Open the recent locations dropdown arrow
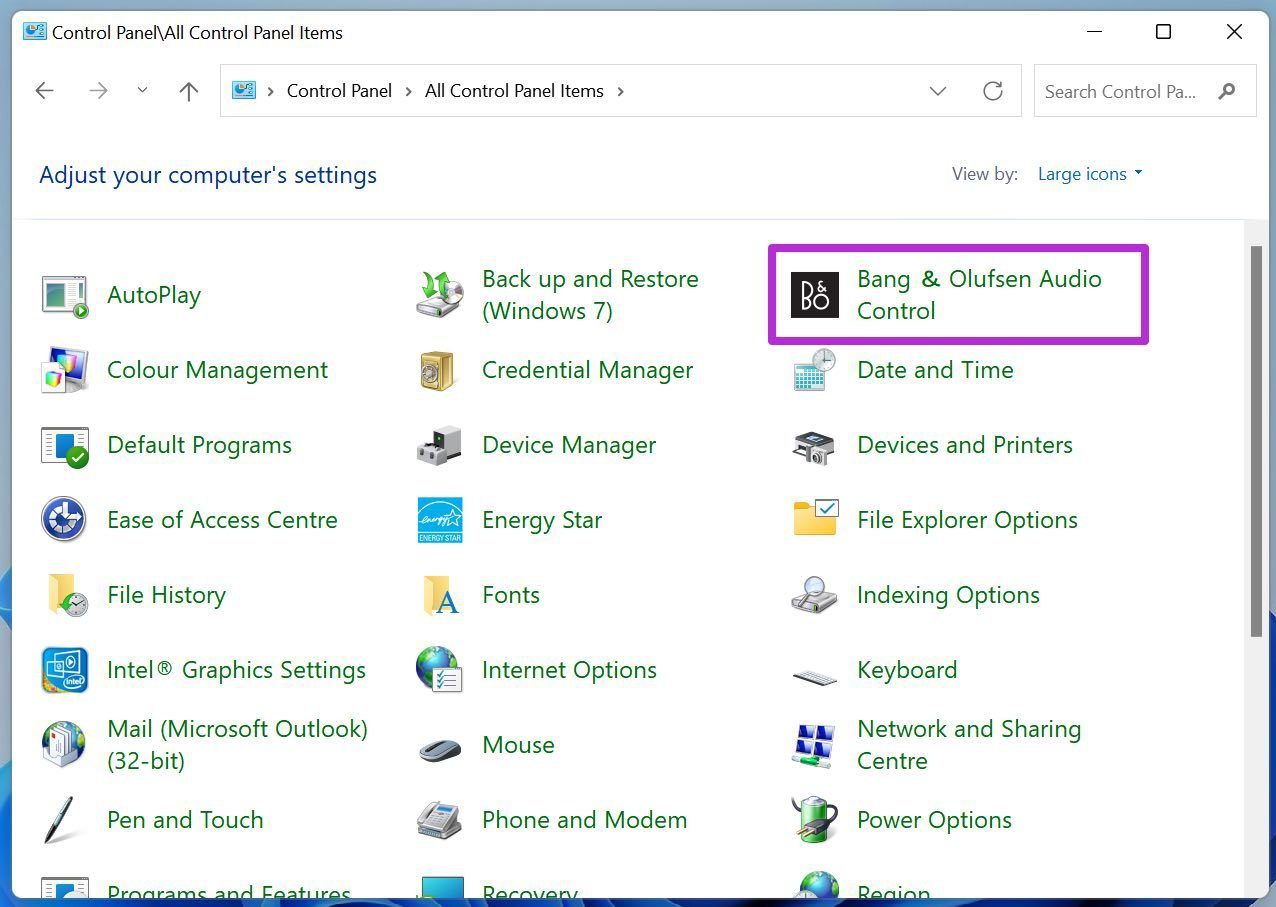 coord(142,90)
